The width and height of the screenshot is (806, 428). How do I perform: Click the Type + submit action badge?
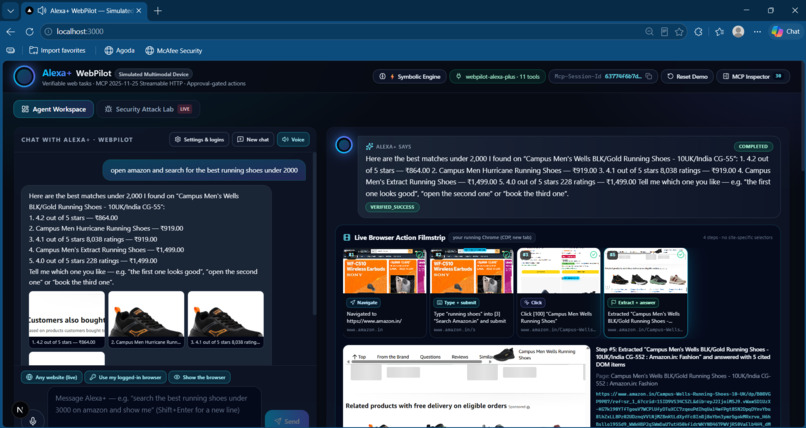point(455,303)
